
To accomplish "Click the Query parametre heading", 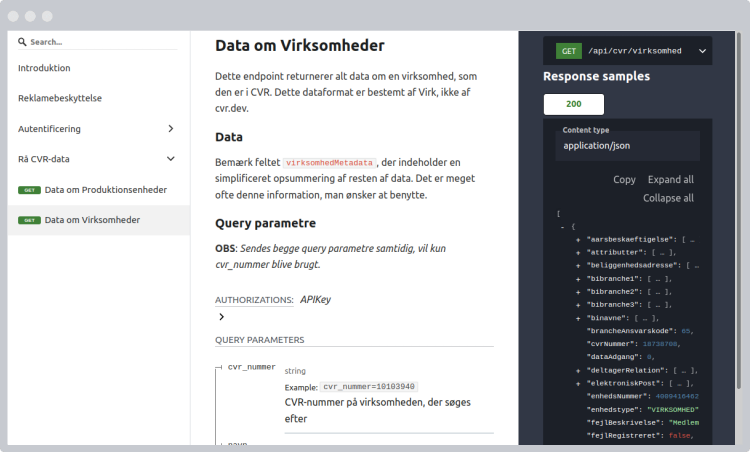I will click(265, 223).
